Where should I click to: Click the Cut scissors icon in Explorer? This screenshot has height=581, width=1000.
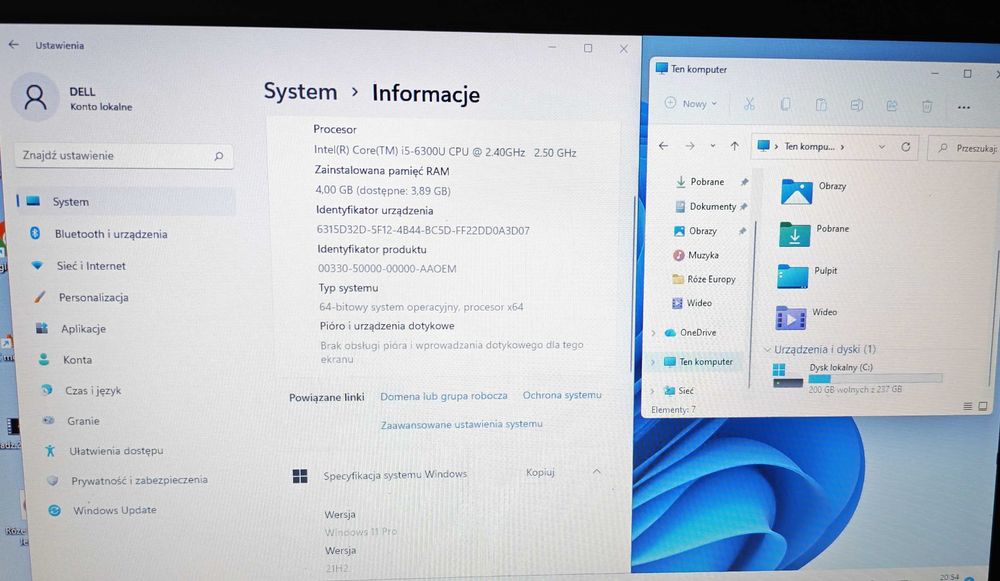[749, 104]
